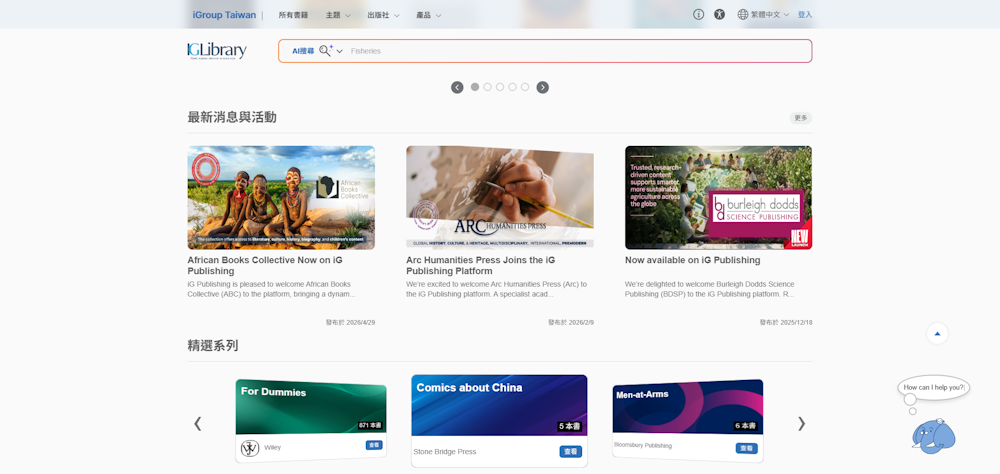The height and width of the screenshot is (474, 1000).
Task: Click the '發布於 2025/12/18' date text
Action: tap(786, 322)
